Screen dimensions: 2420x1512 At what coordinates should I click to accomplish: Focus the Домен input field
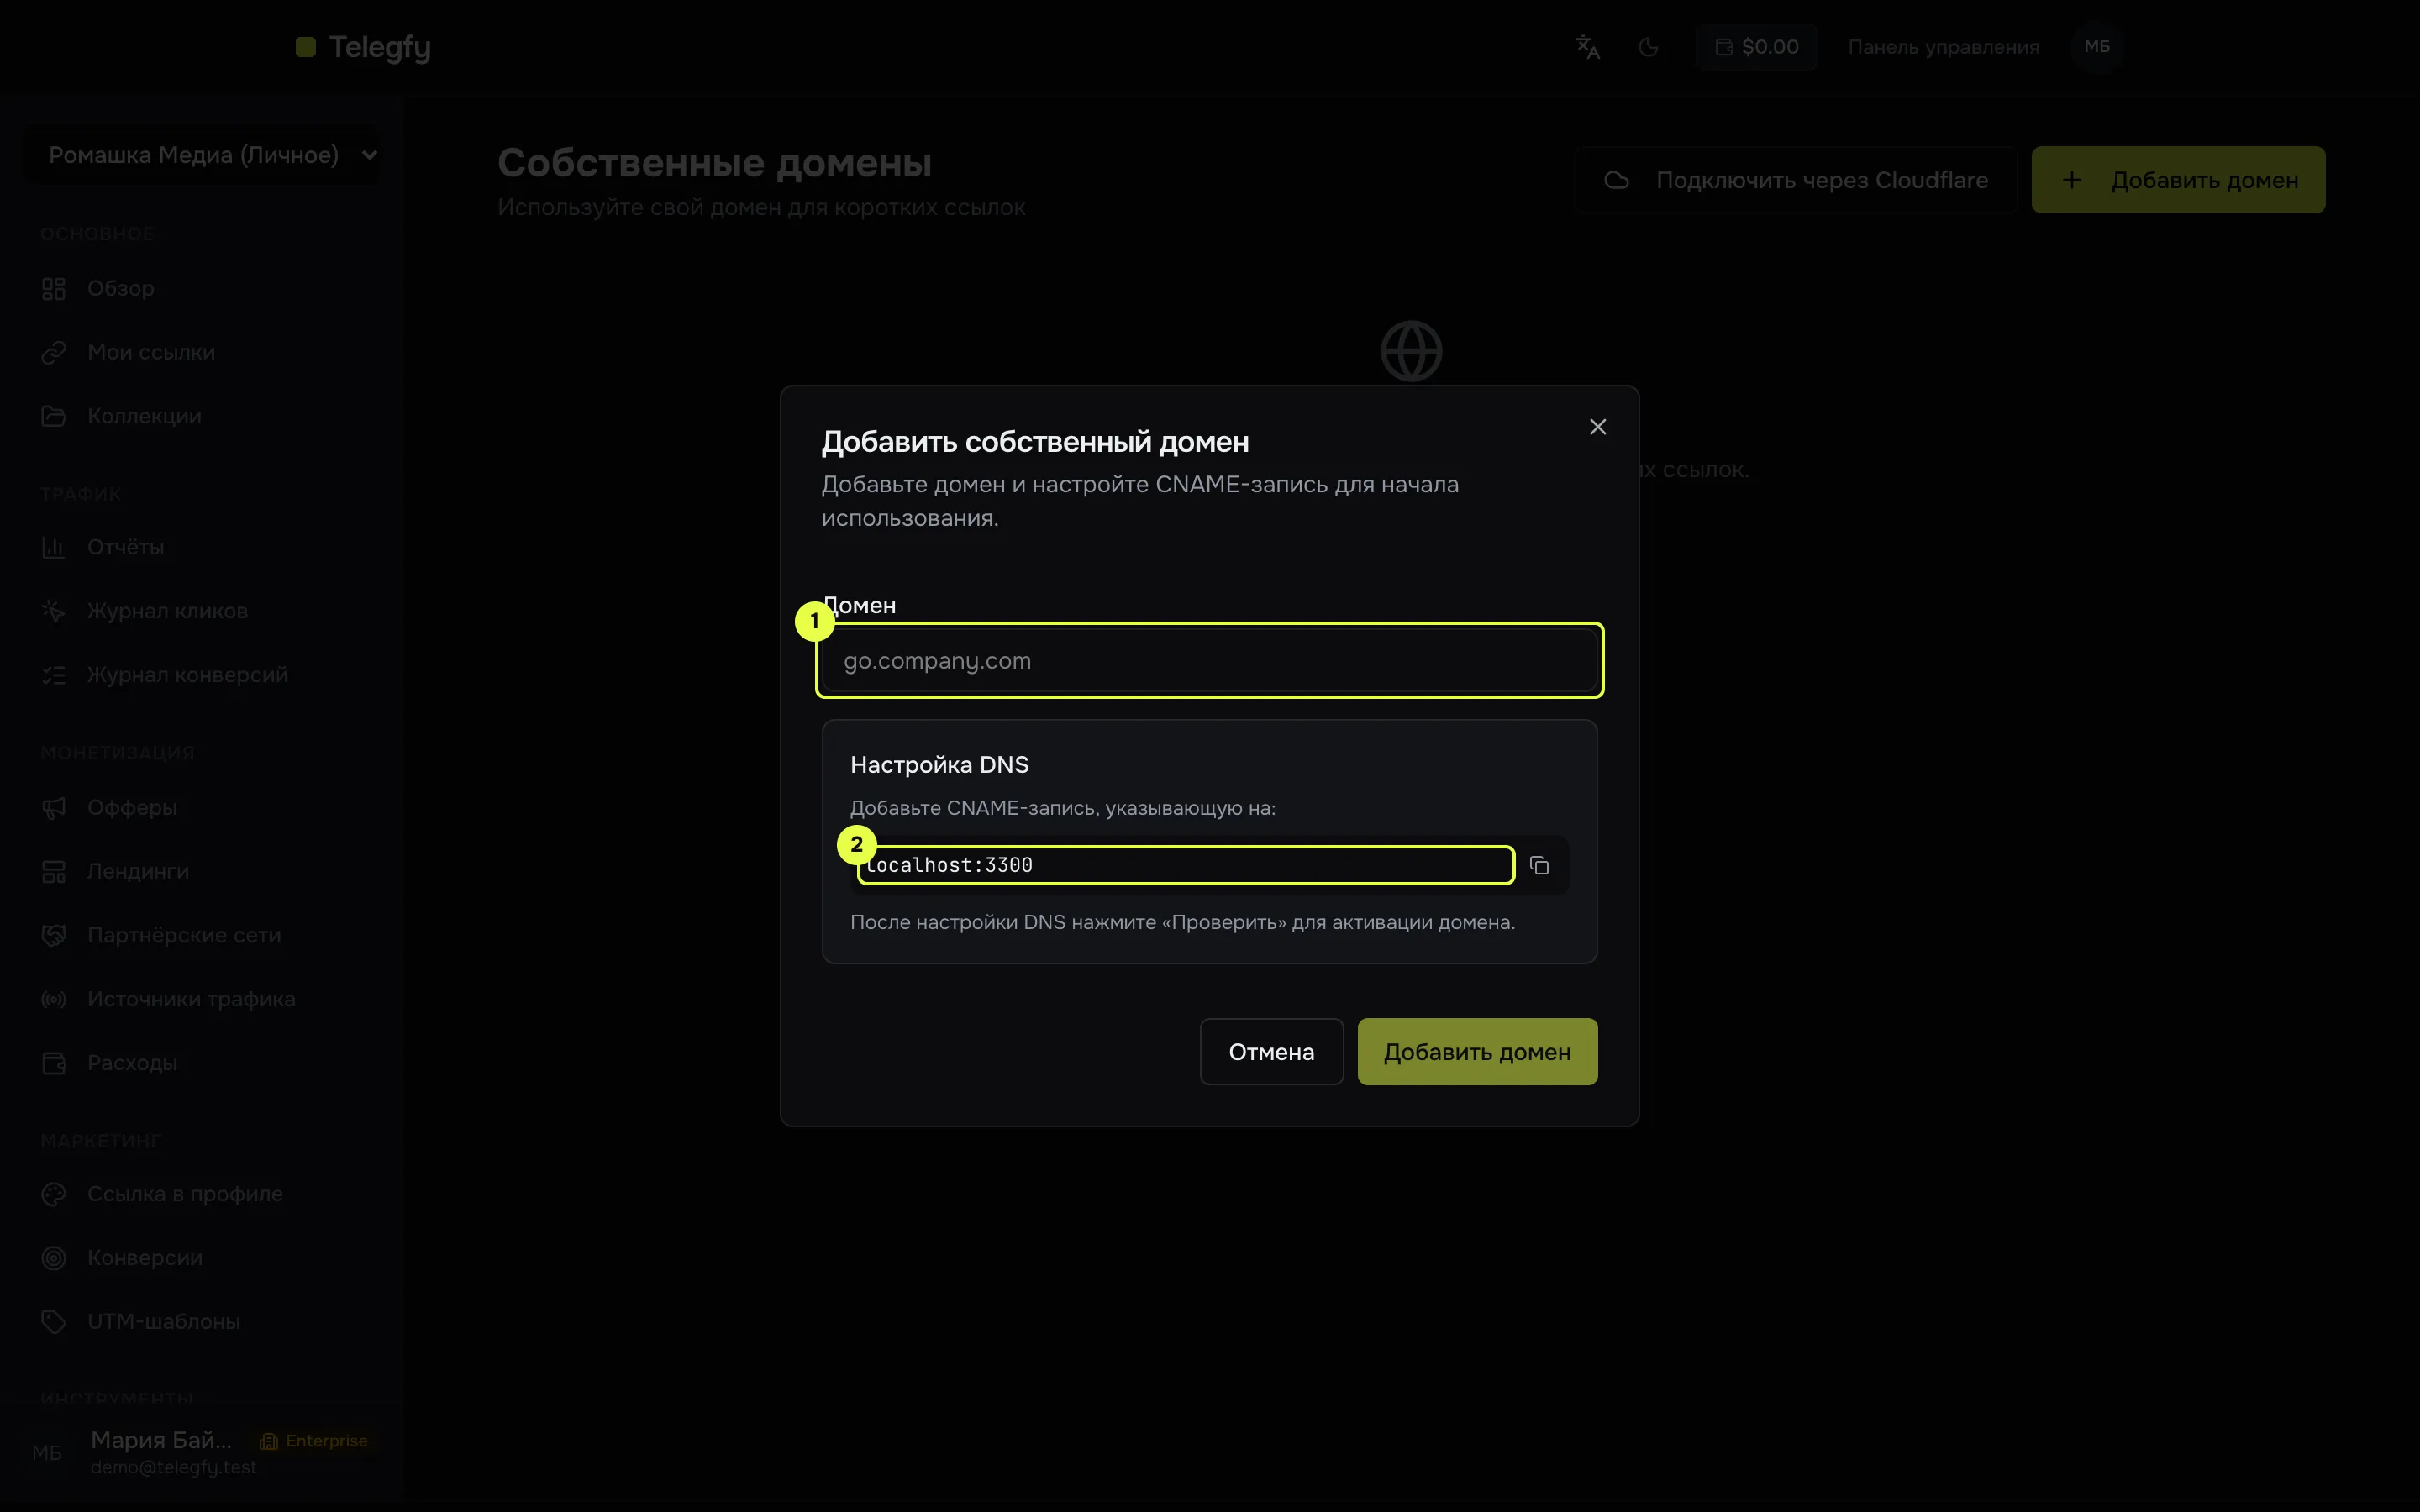coord(1209,660)
